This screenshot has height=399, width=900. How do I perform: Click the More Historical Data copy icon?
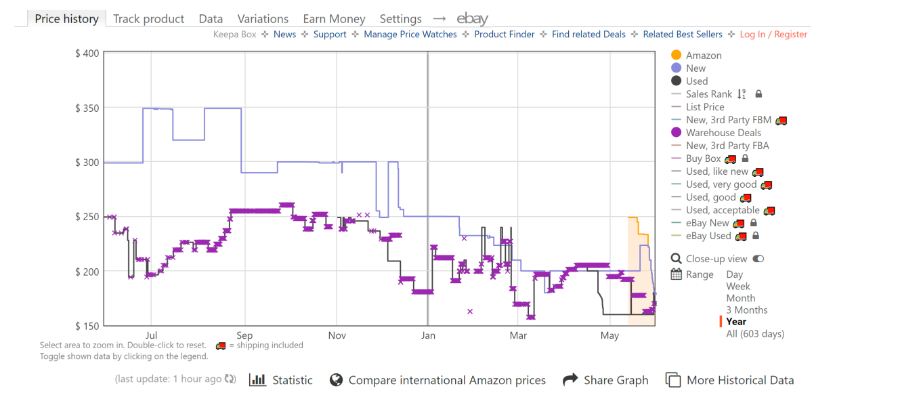(x=673, y=380)
